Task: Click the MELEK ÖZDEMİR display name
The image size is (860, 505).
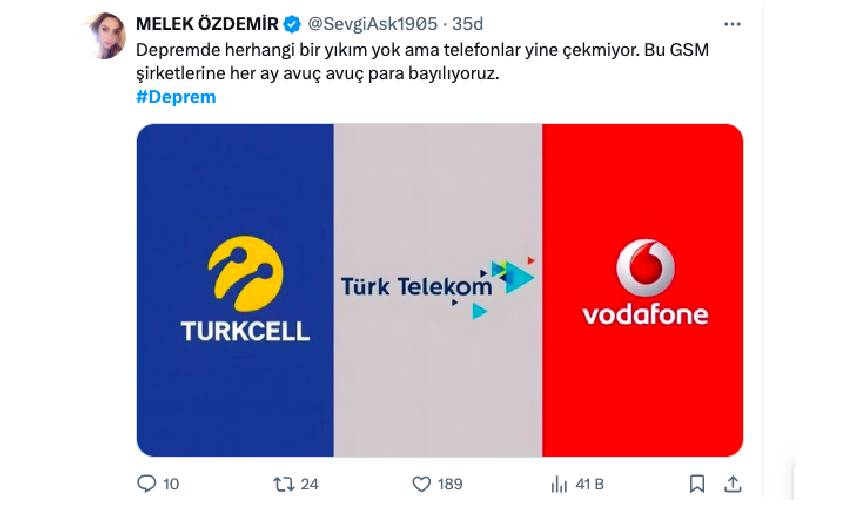Action: click(207, 24)
